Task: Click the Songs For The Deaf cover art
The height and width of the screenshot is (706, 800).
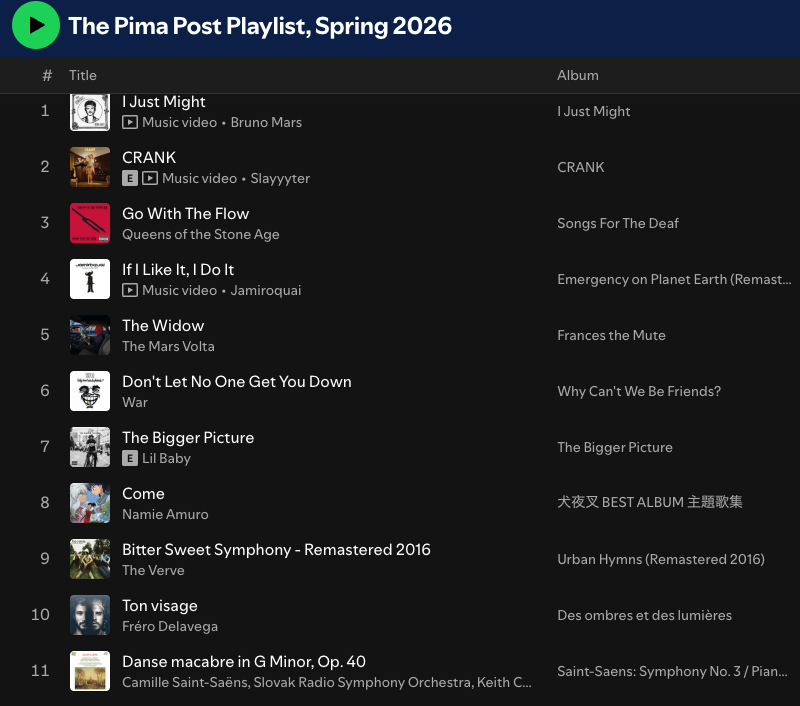Action: (x=90, y=223)
